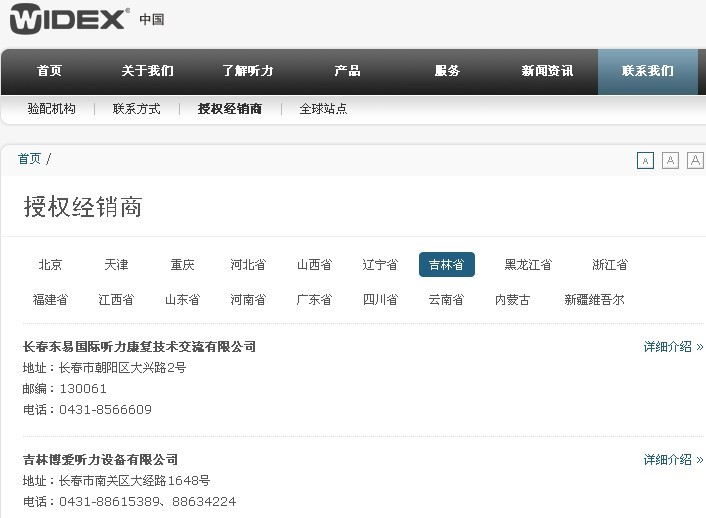Open the 首页 main navigation item
Screen dimensions: 706x518
point(49,71)
